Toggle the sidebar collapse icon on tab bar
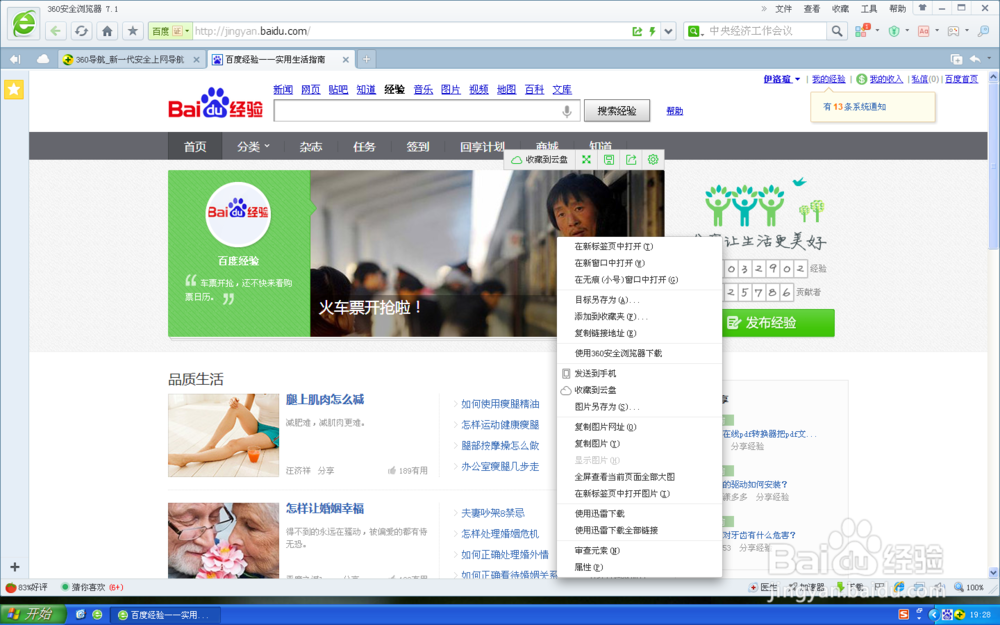 click(15, 59)
